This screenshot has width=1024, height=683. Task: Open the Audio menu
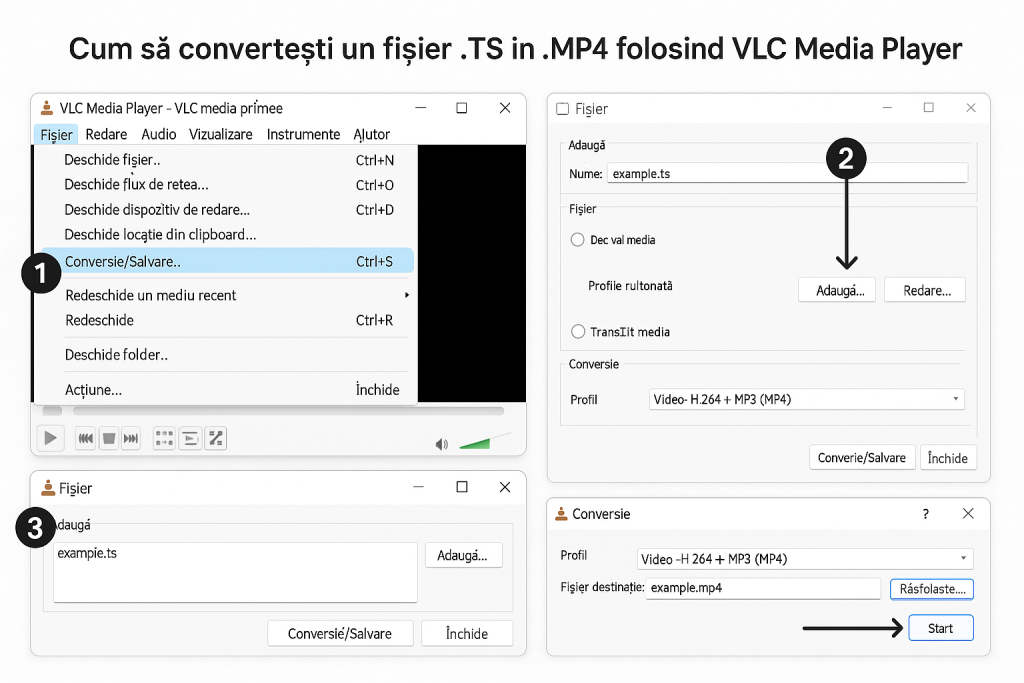click(159, 135)
